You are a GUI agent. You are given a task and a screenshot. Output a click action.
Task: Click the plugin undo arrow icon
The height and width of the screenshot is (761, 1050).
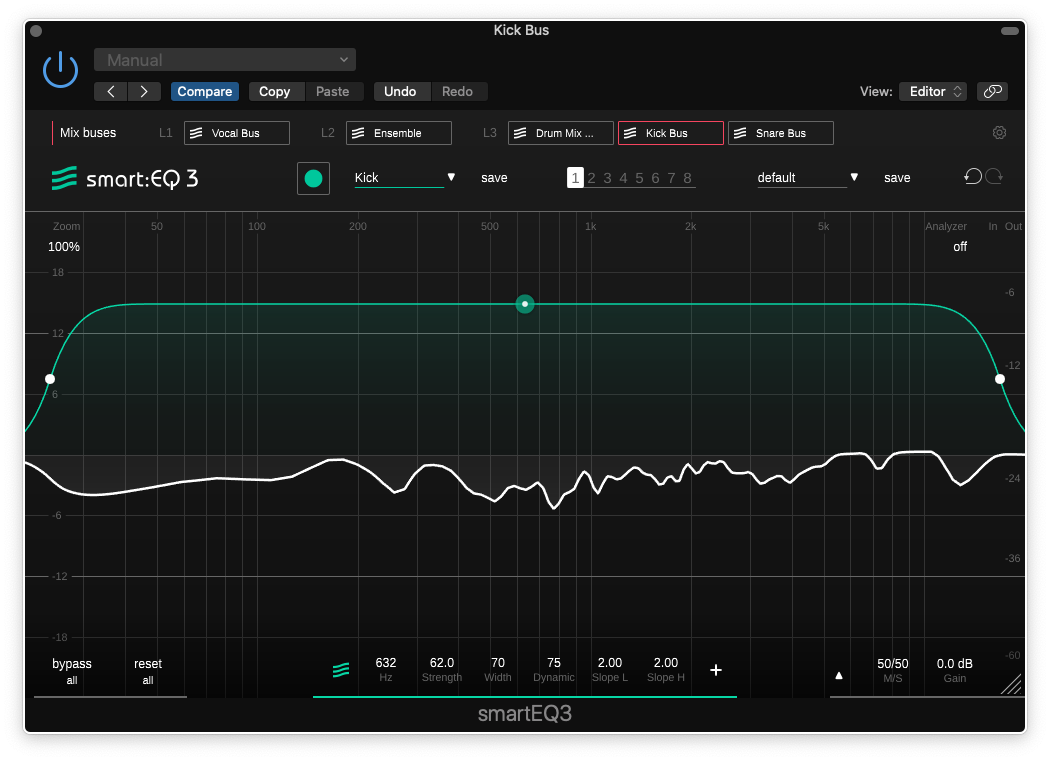coord(973,177)
